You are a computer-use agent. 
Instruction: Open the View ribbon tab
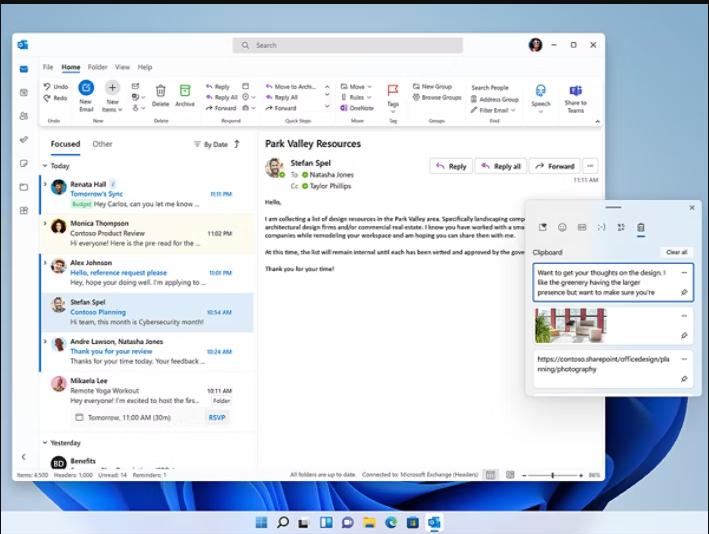[122, 67]
